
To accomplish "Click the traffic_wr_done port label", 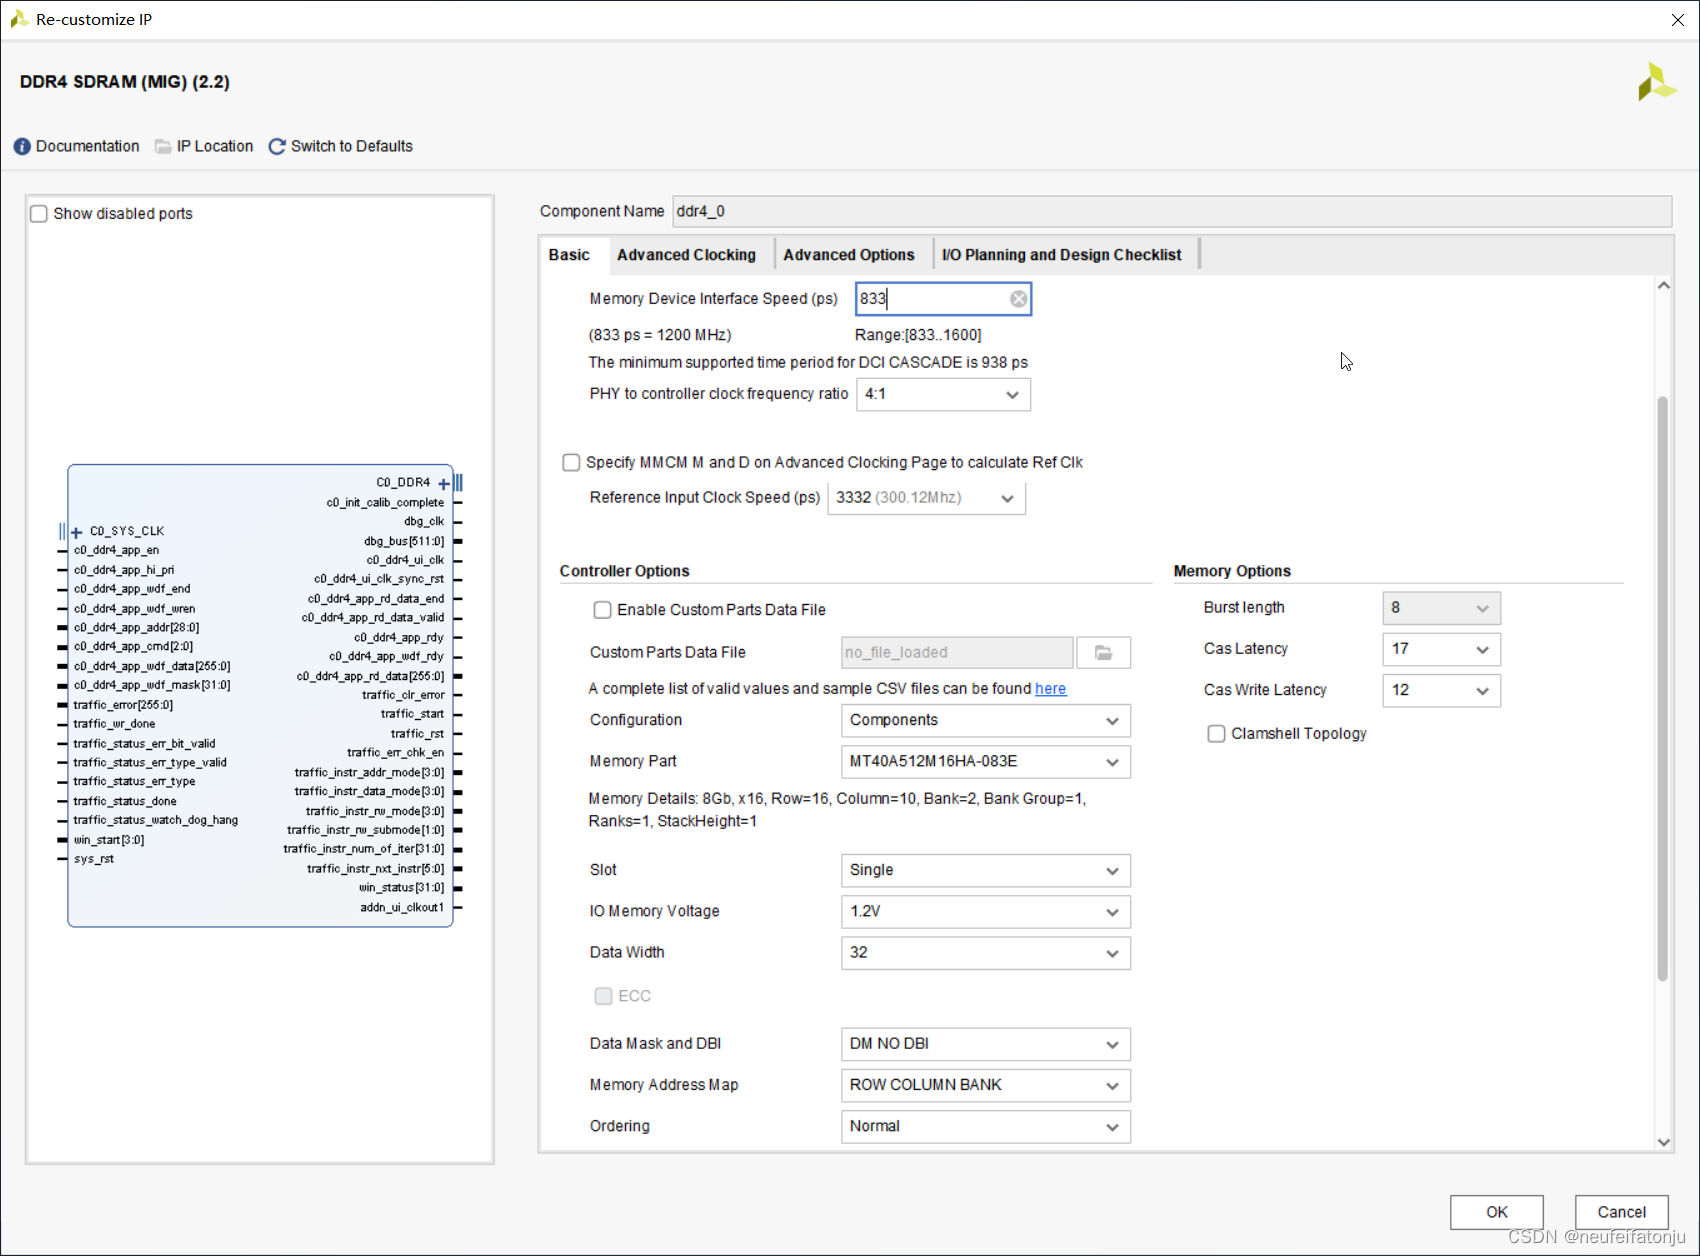I will (114, 724).
